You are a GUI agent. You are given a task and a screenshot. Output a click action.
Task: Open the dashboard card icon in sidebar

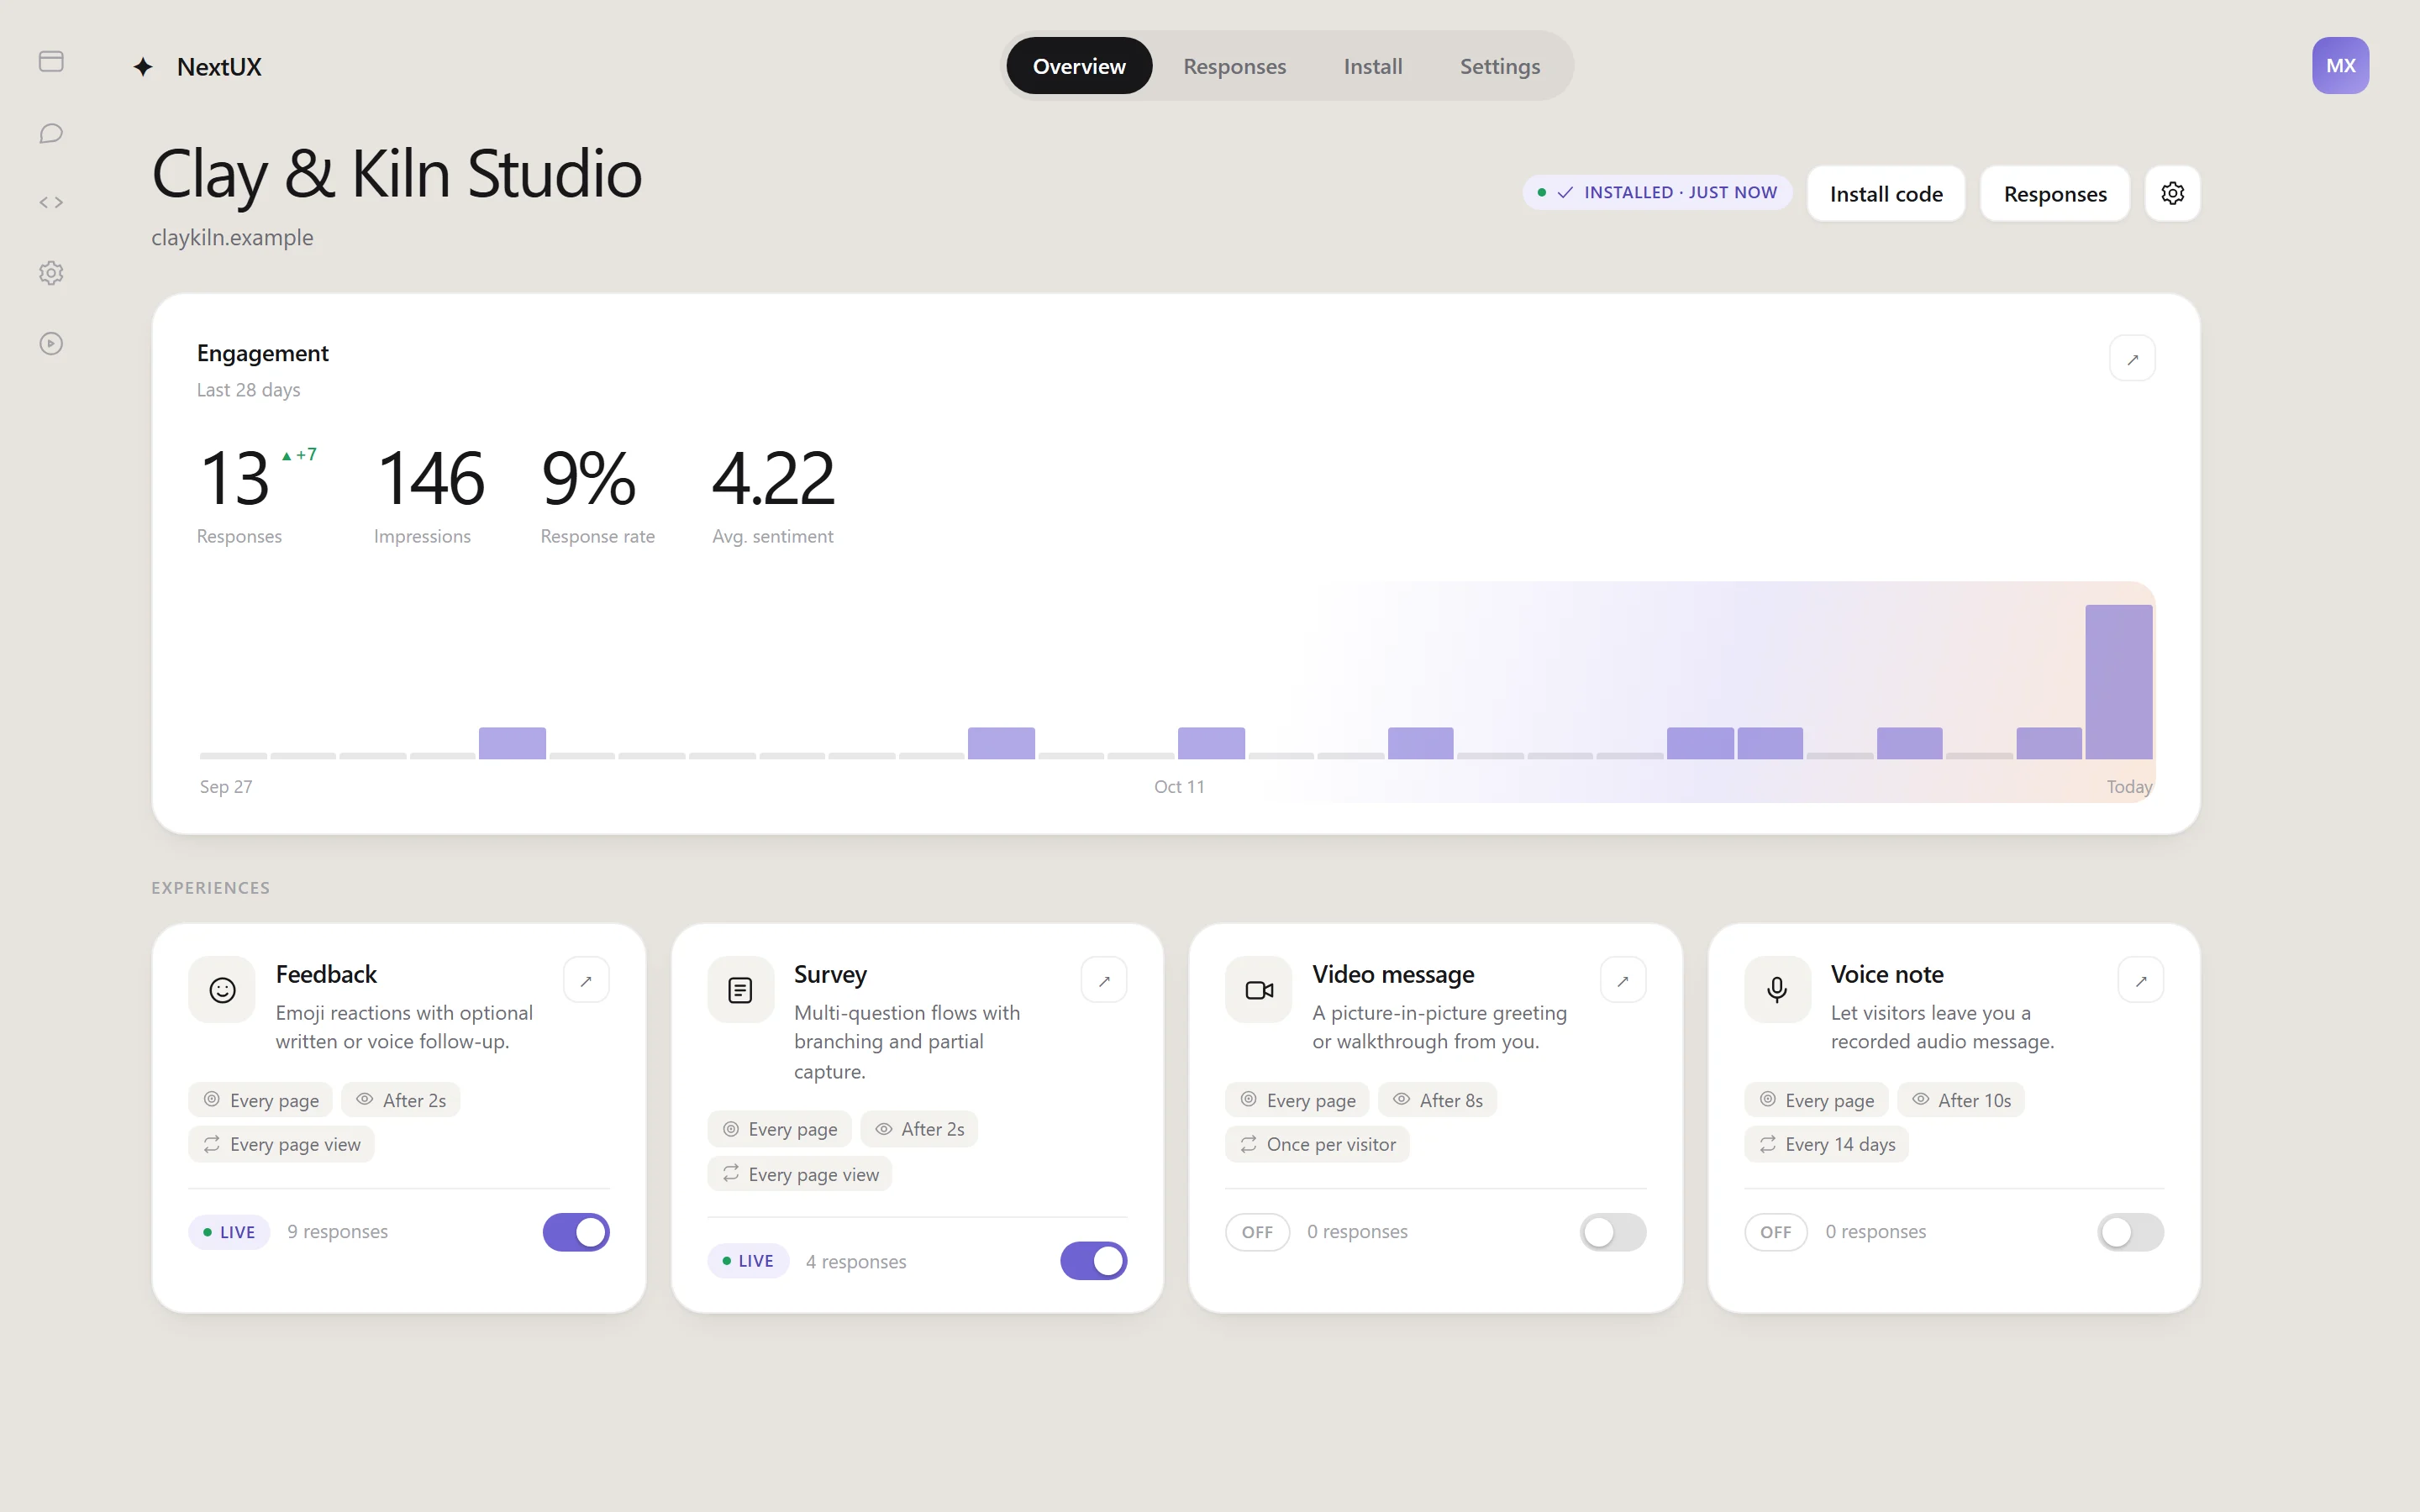(51, 62)
